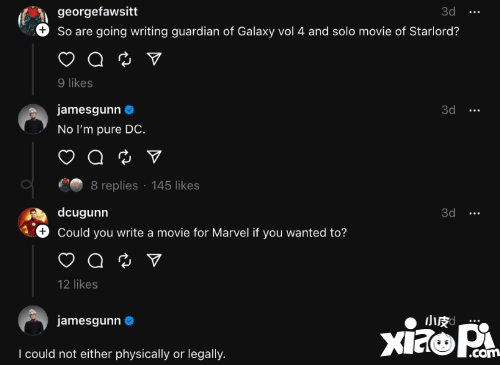This screenshot has height=365, width=500.
Task: Follow dcugunn using the plus badge on avatar
Action: 42,231
